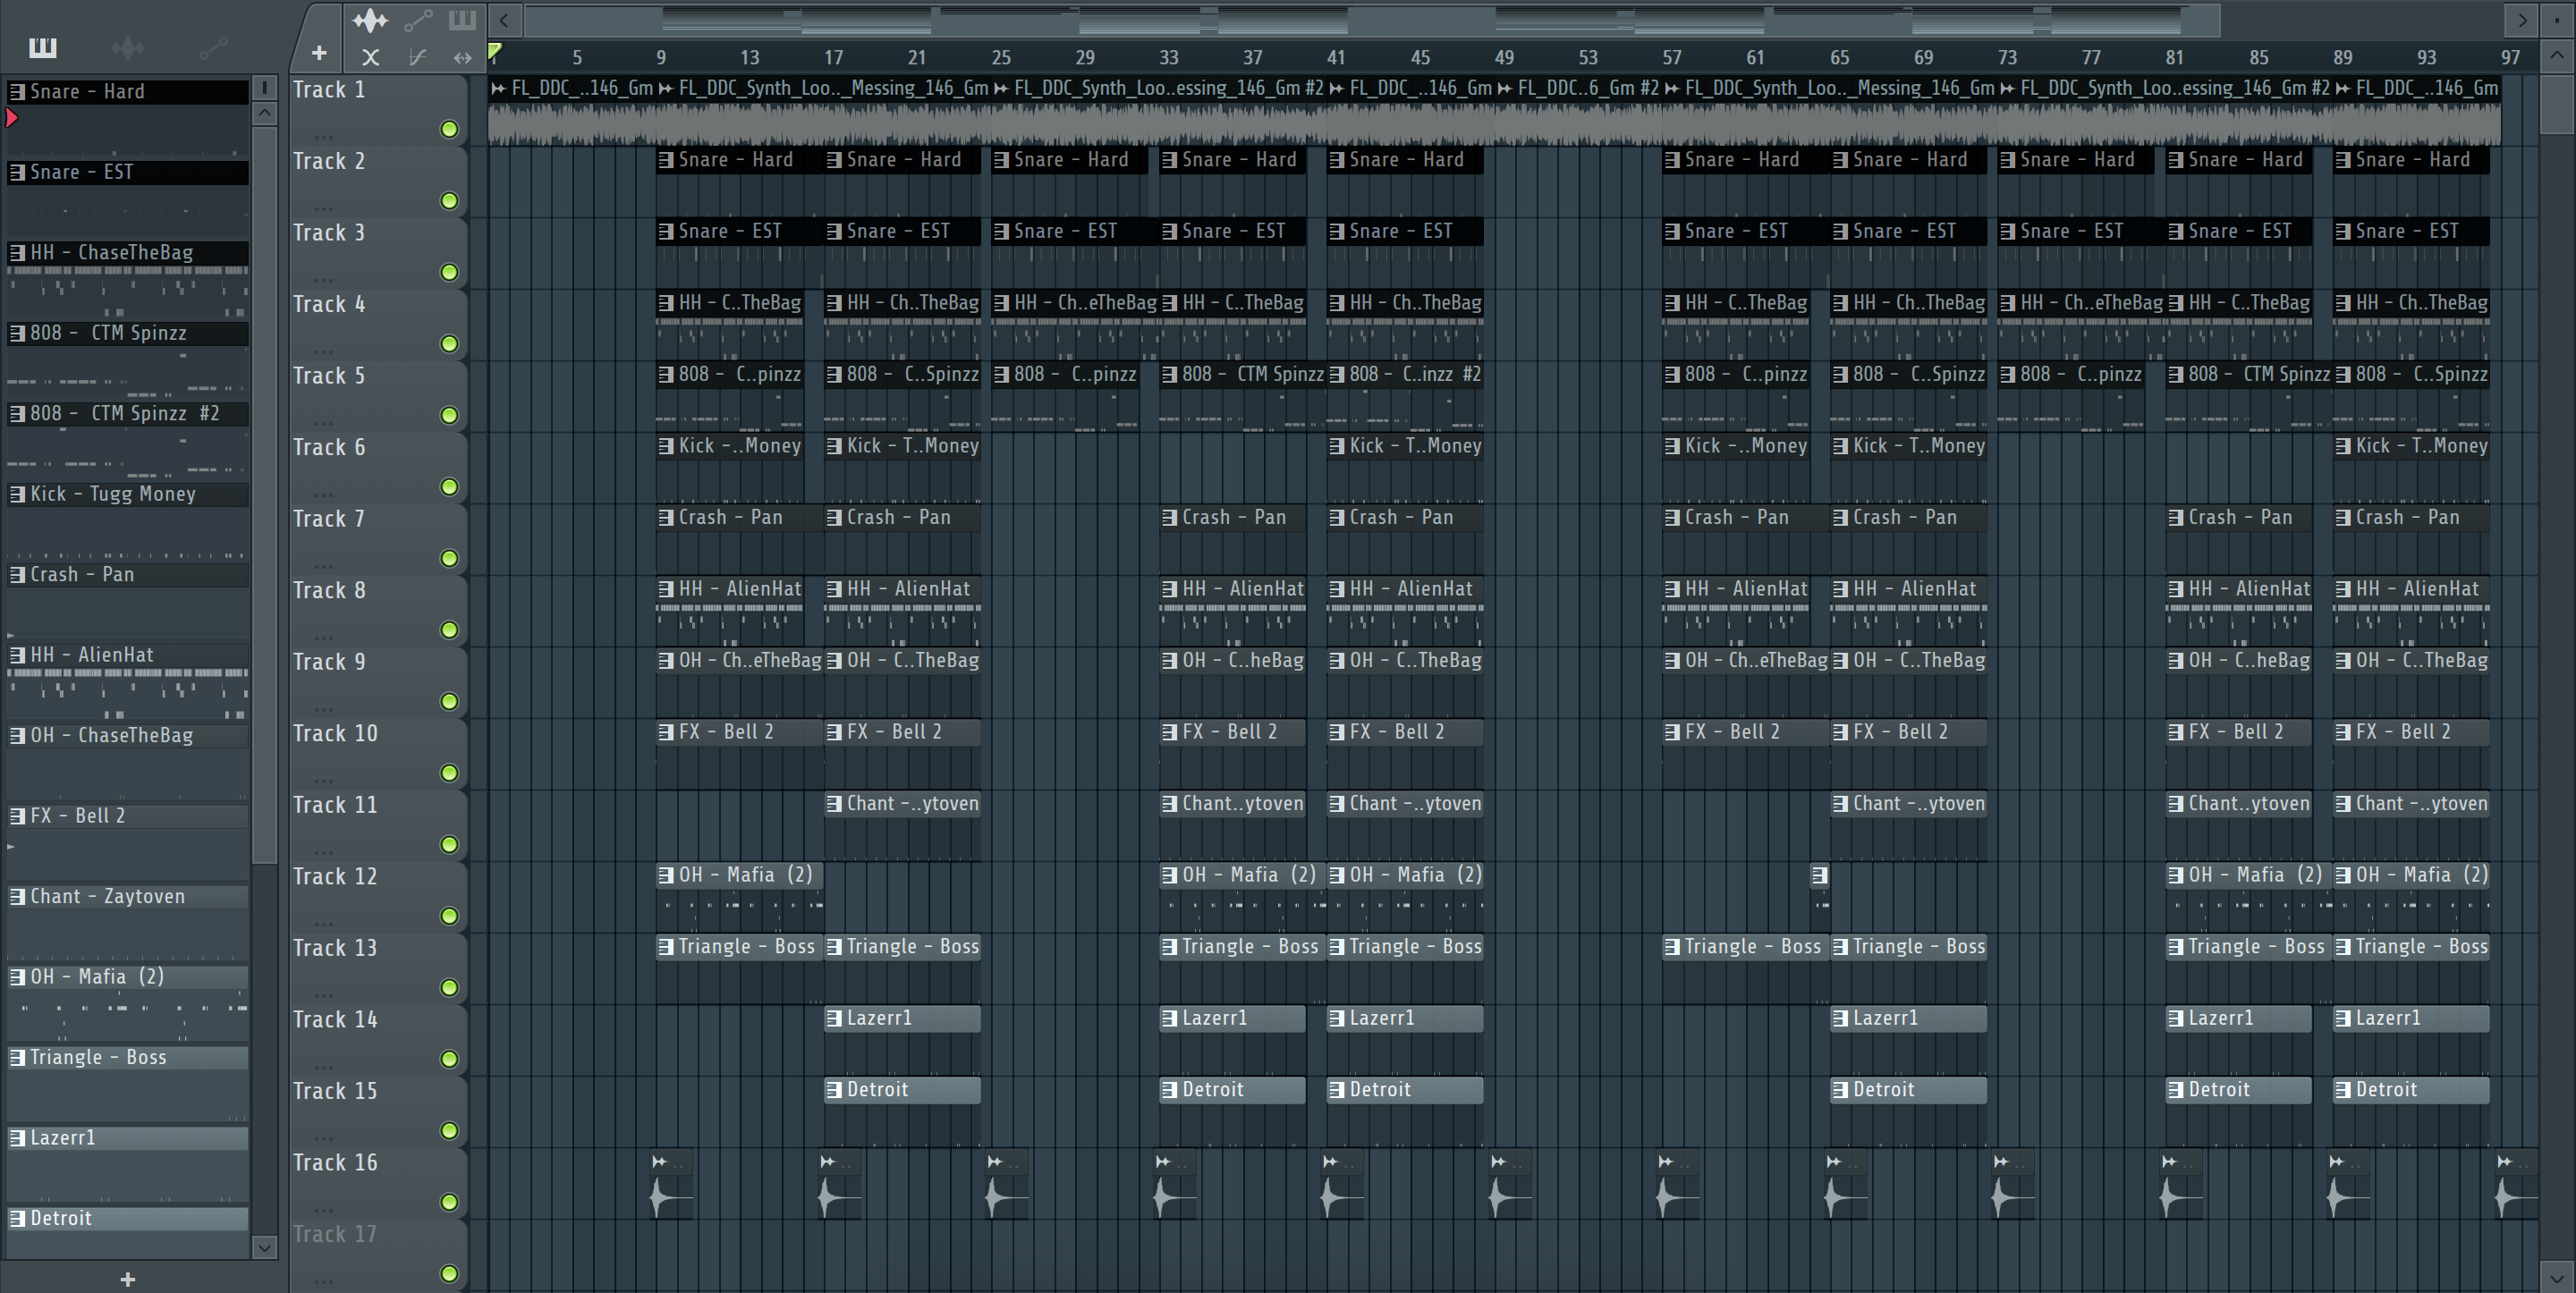The height and width of the screenshot is (1293, 2576).
Task: Toggle the mute light on Track 5
Action: (x=450, y=415)
